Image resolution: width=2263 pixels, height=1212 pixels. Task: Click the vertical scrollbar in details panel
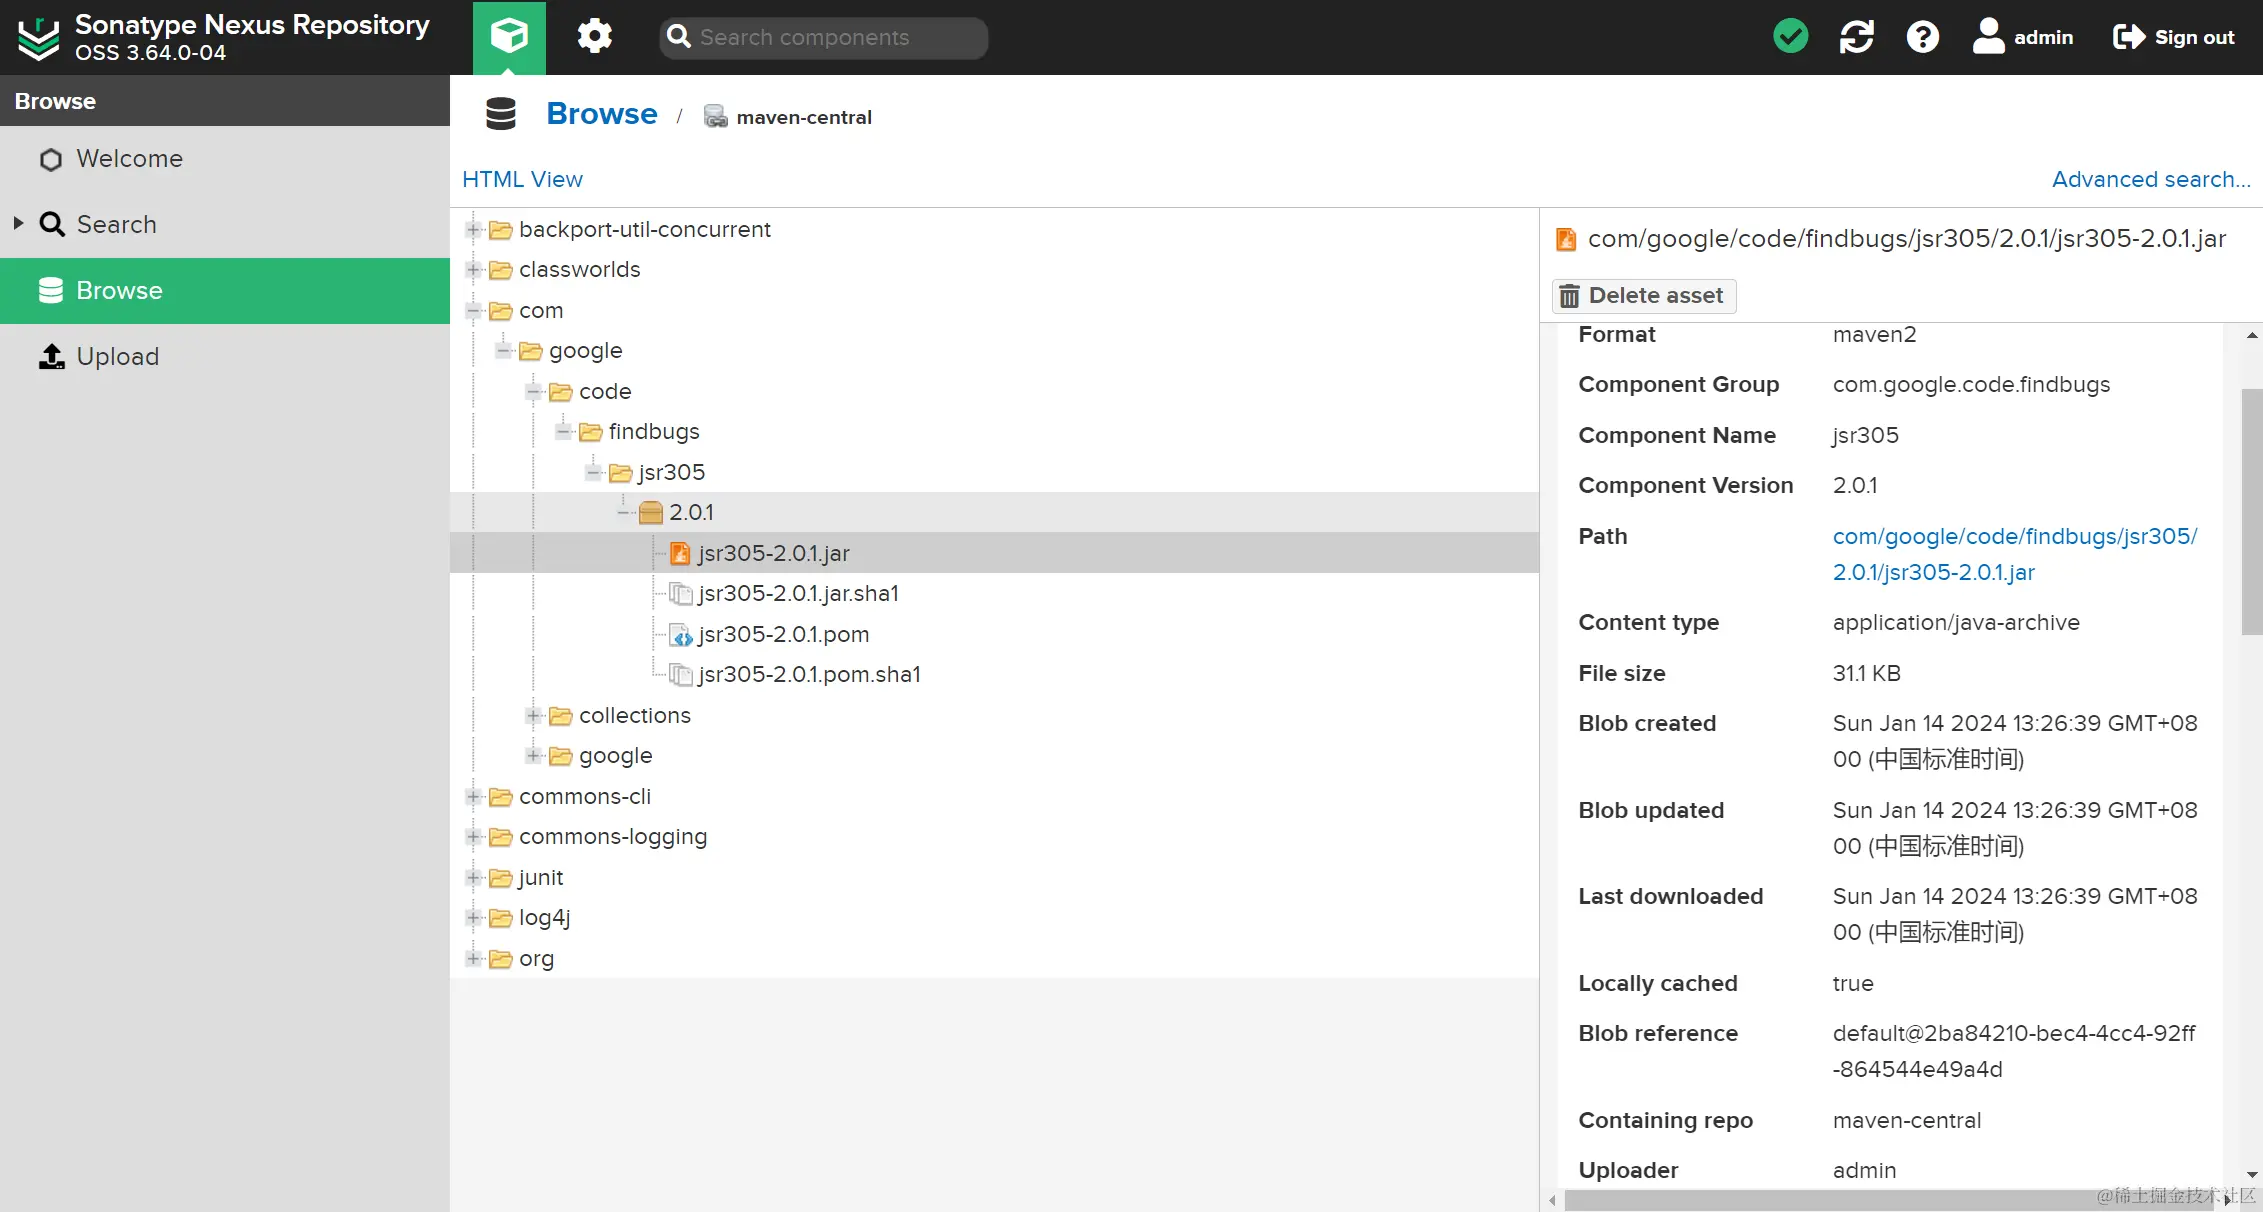pos(2251,510)
